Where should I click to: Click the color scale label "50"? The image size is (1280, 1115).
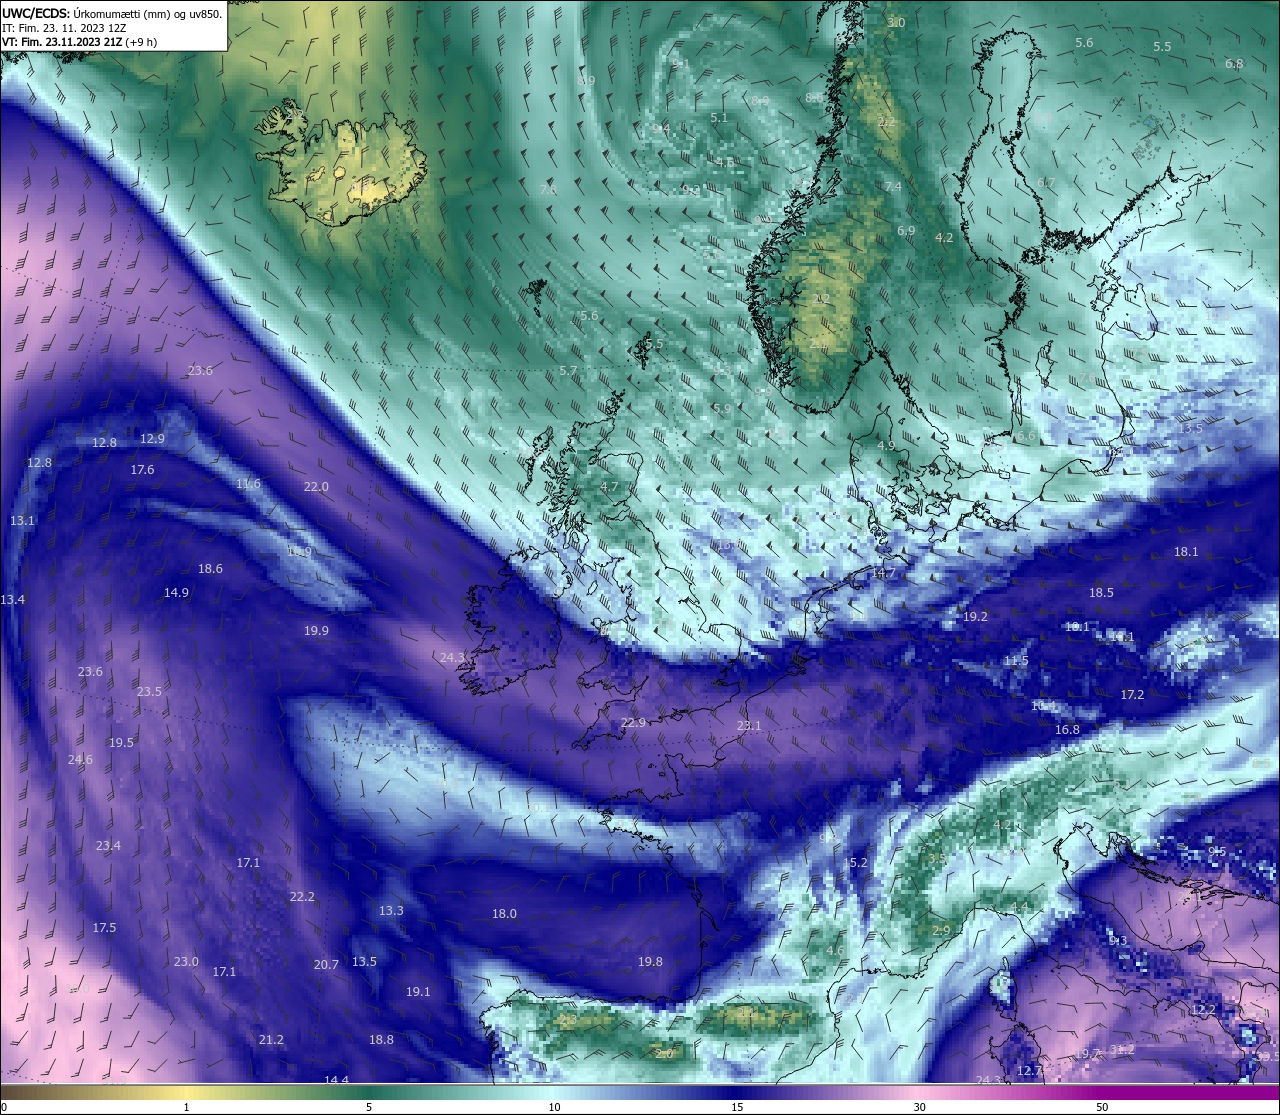pos(1102,1107)
